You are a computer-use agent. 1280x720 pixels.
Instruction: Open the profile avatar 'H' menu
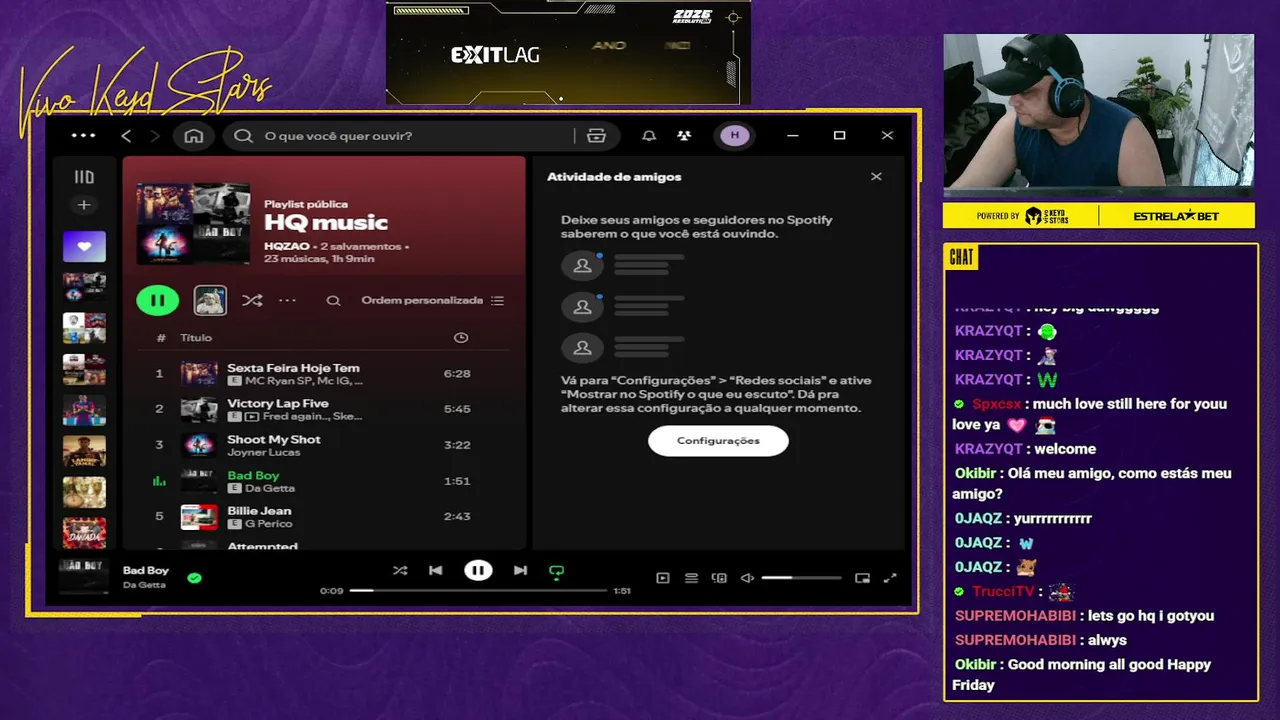coord(735,135)
